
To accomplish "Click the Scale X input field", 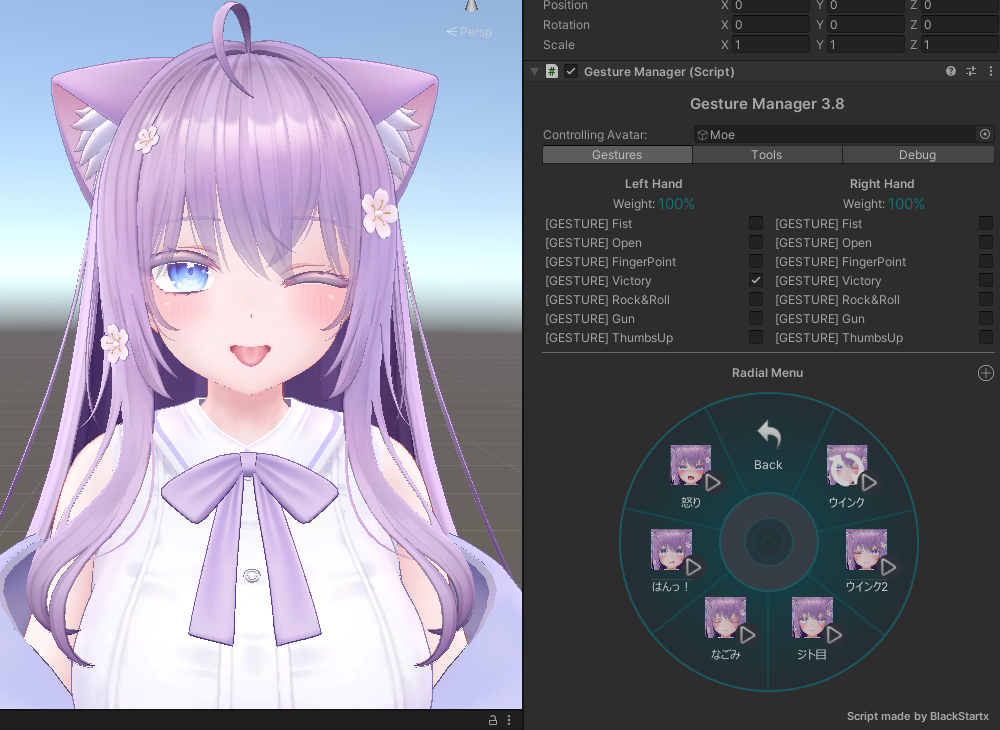I will point(771,45).
